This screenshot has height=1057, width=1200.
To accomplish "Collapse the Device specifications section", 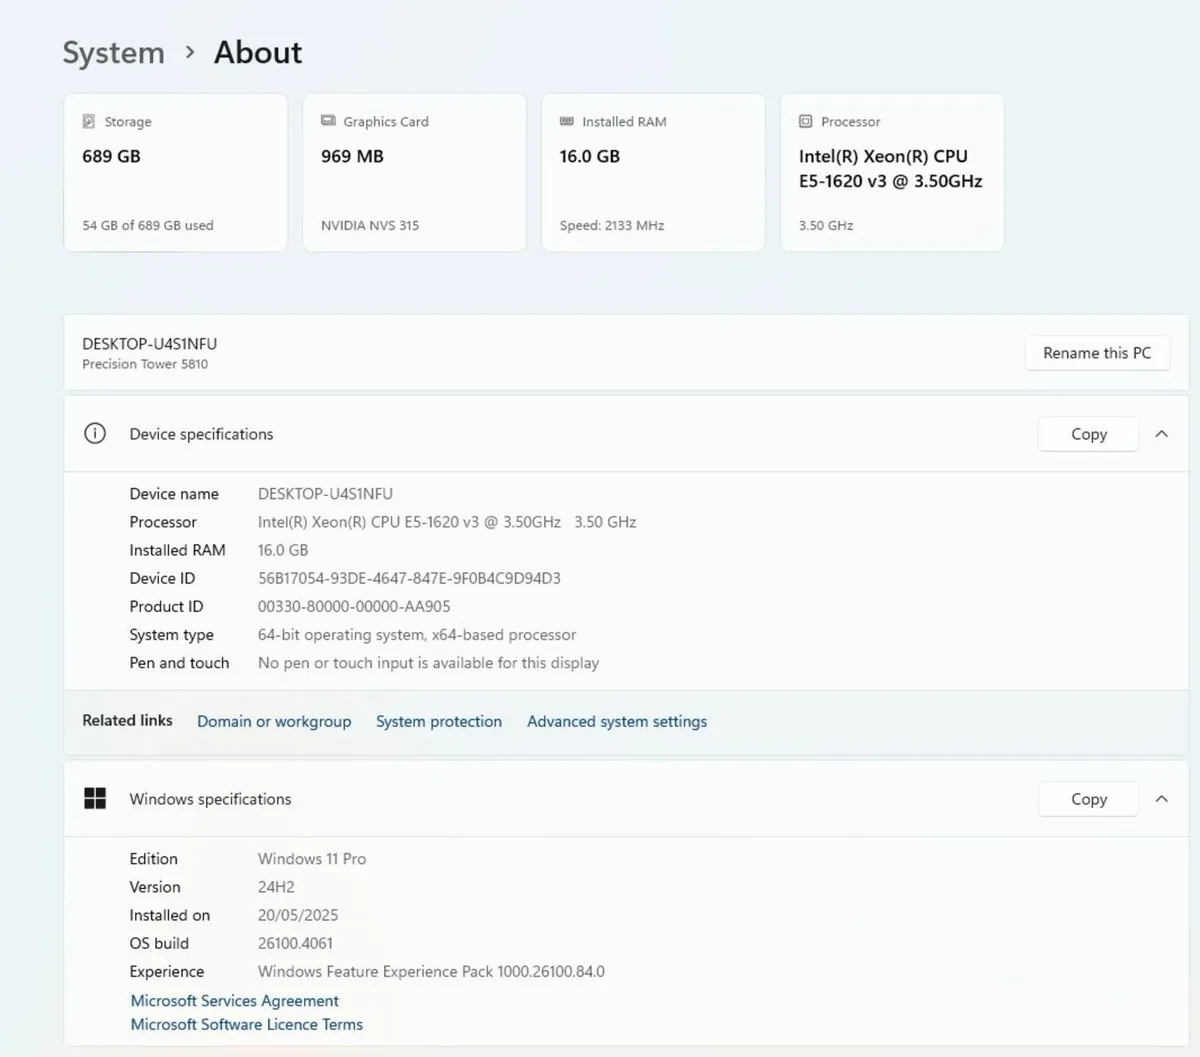I will click(1161, 434).
